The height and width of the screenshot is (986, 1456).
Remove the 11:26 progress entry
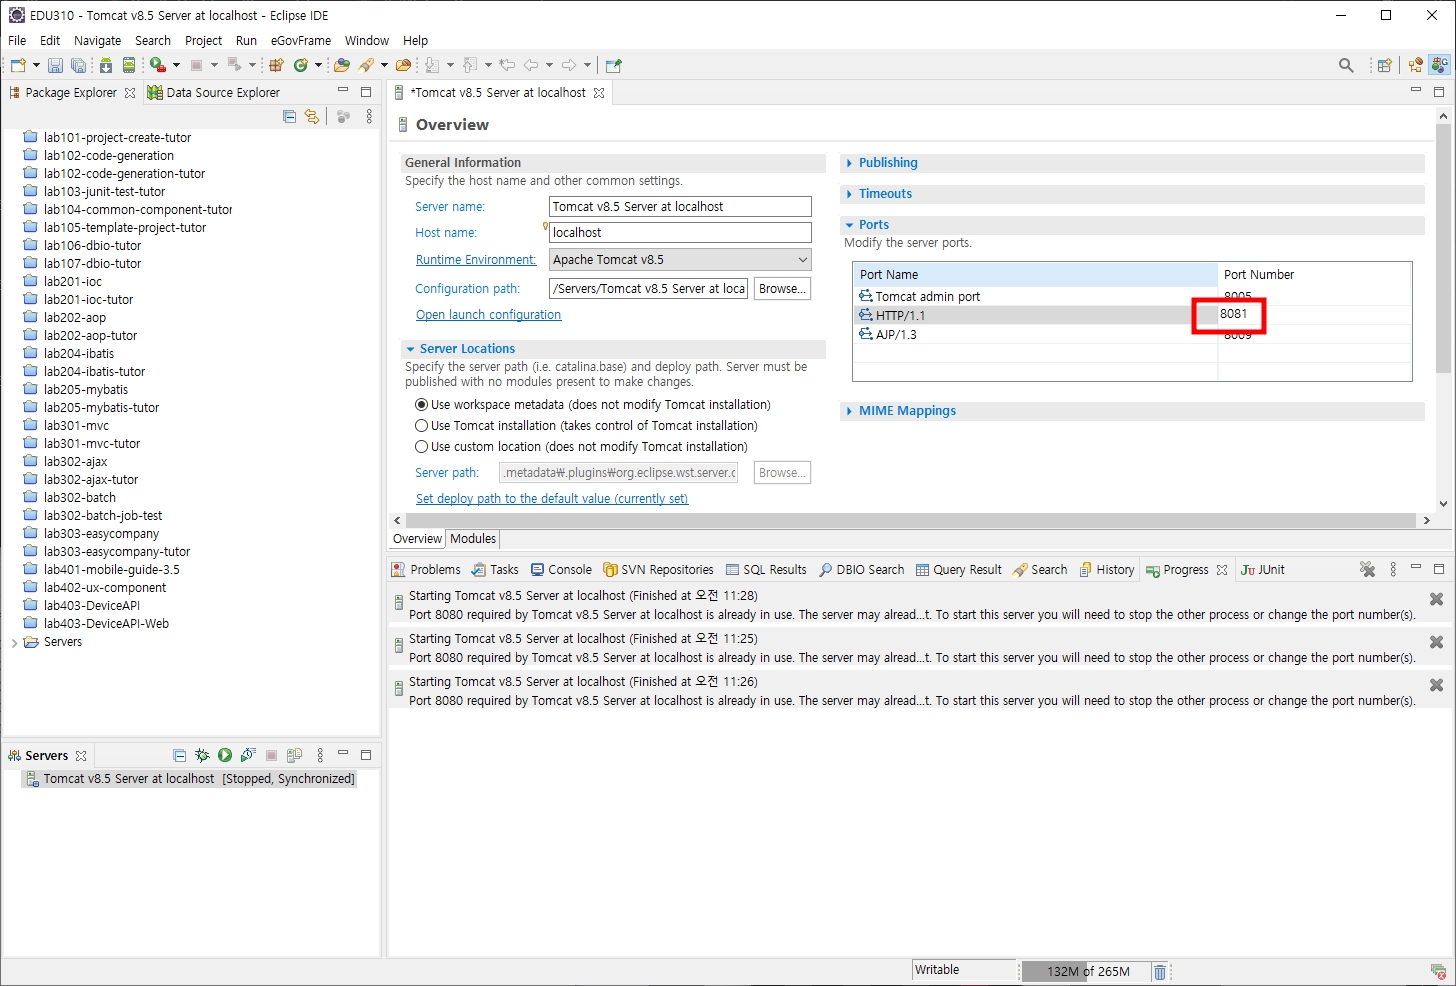[1436, 685]
